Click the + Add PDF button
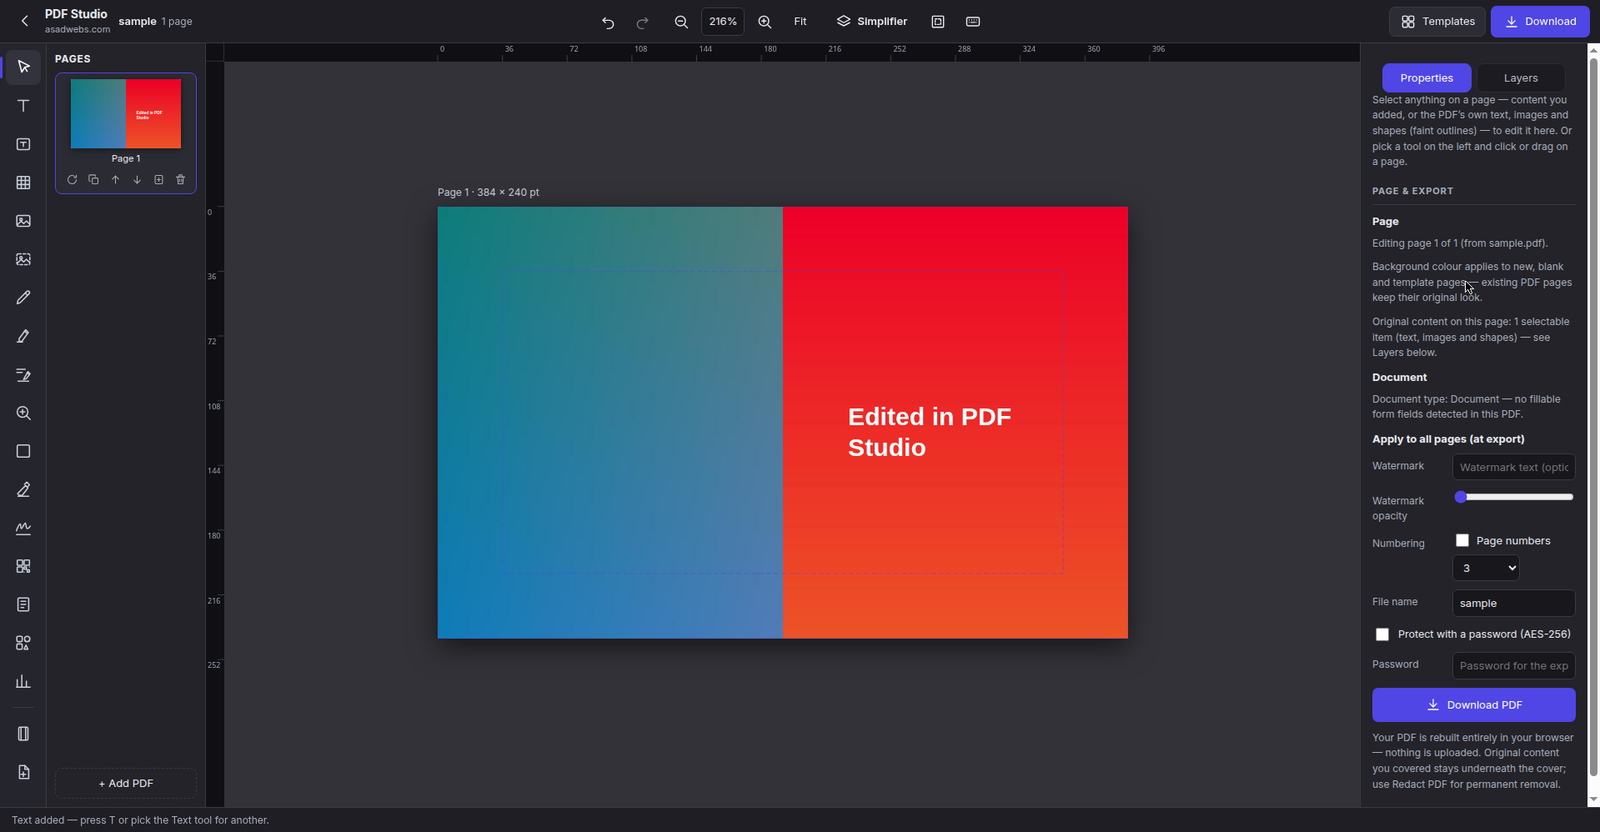This screenshot has width=1600, height=832. click(126, 784)
